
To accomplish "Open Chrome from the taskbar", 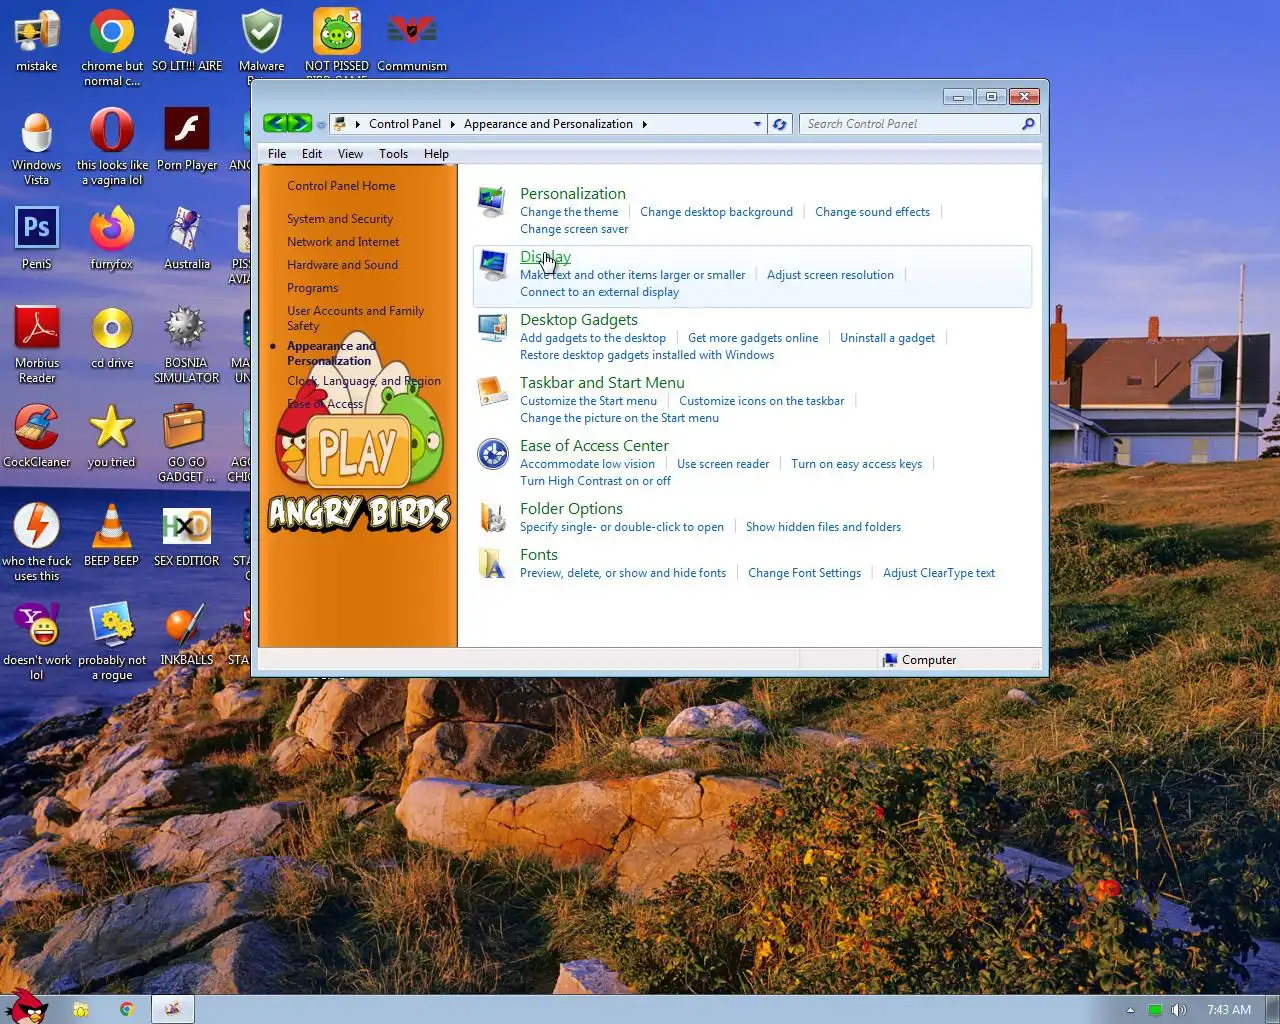I will tap(127, 1009).
